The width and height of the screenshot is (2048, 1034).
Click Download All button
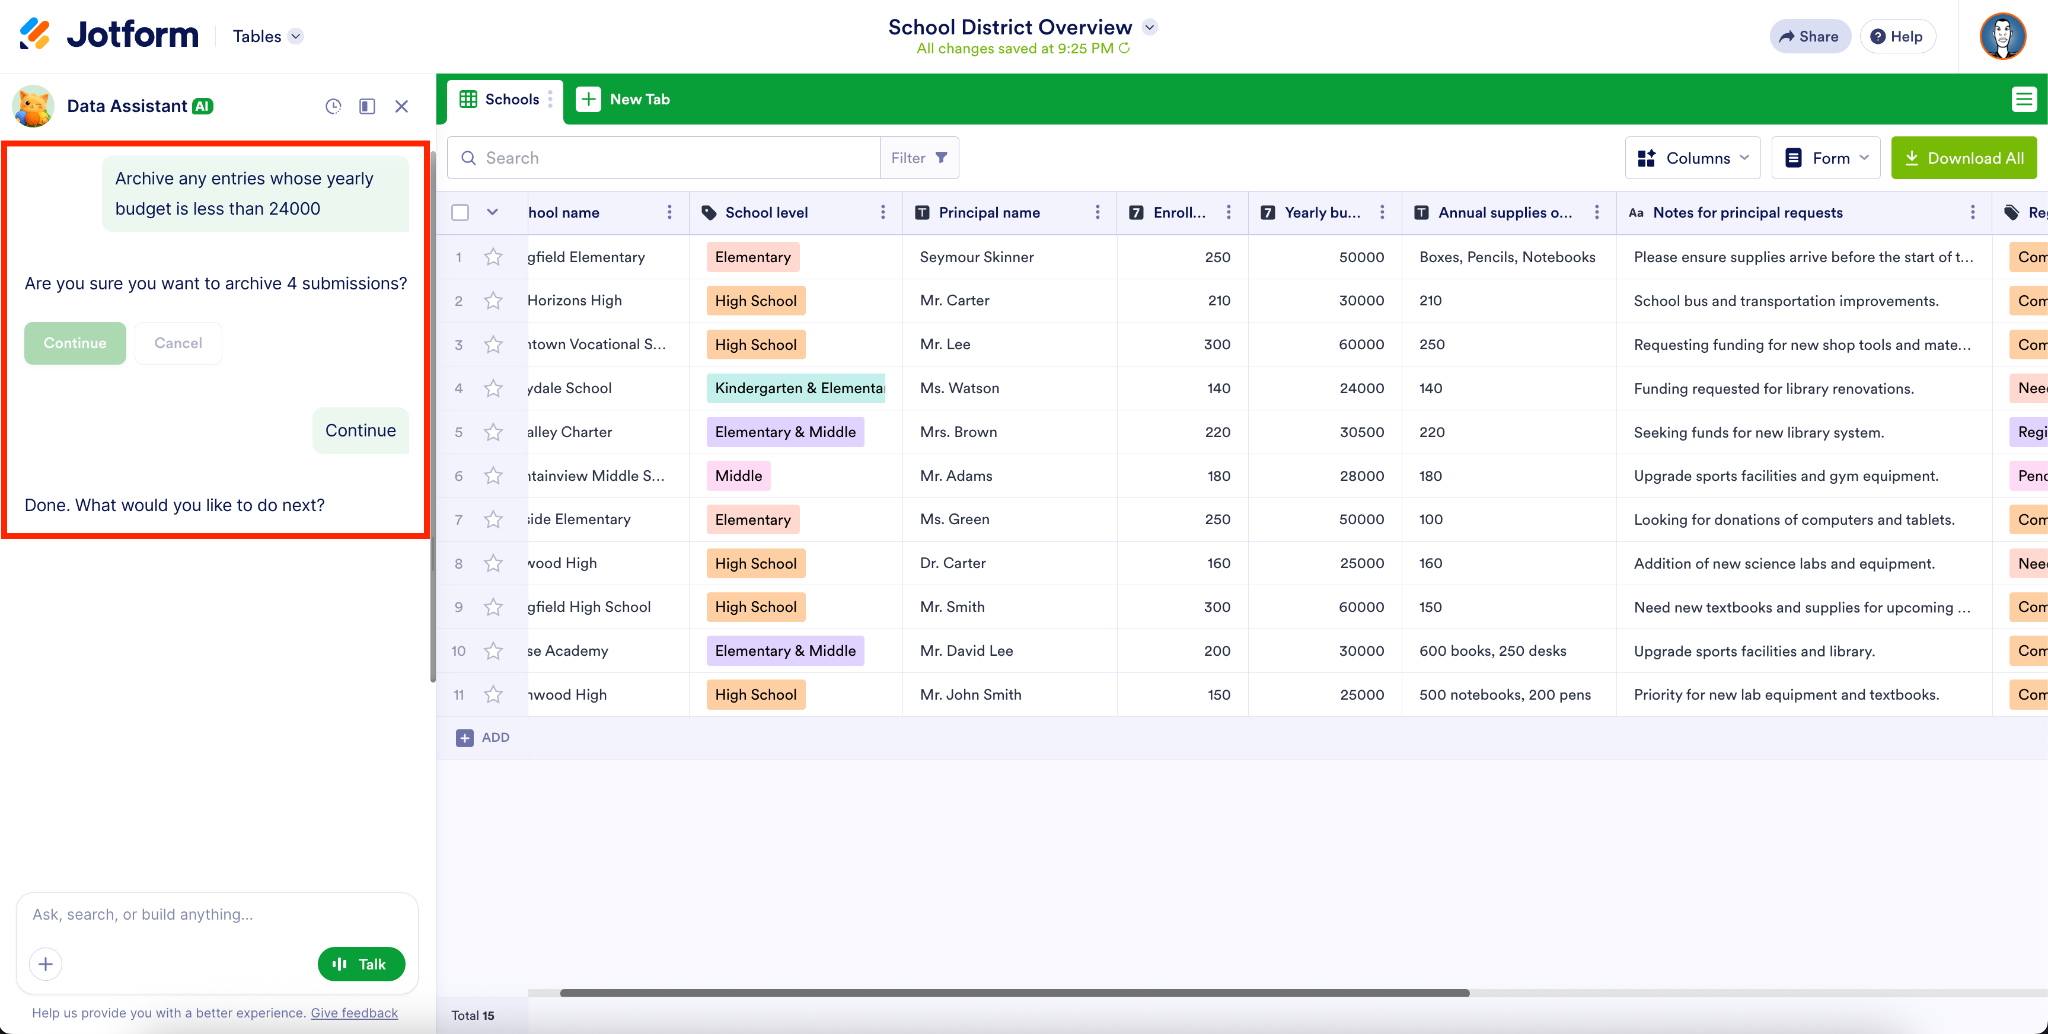click(1964, 158)
